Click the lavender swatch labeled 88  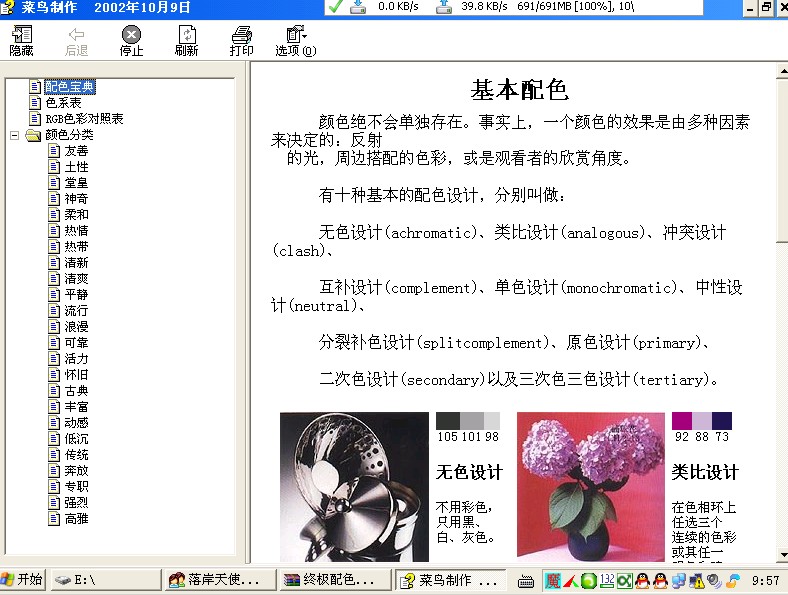(x=702, y=421)
